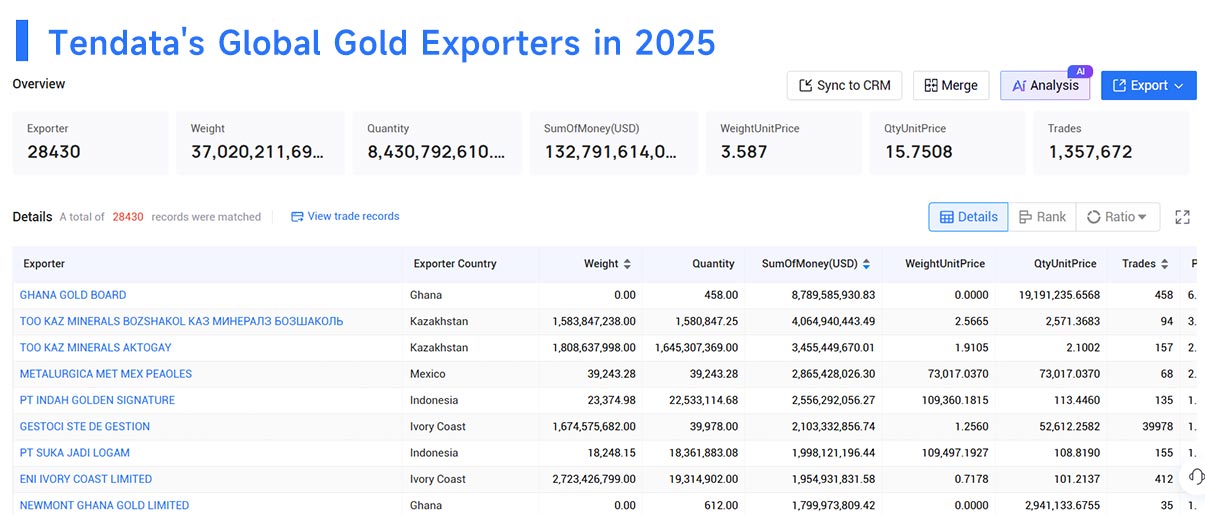The height and width of the screenshot is (515, 1205).
Task: Open TOO KAZ MINERALS BOZSHAKOL exporter link
Action: 181,321
